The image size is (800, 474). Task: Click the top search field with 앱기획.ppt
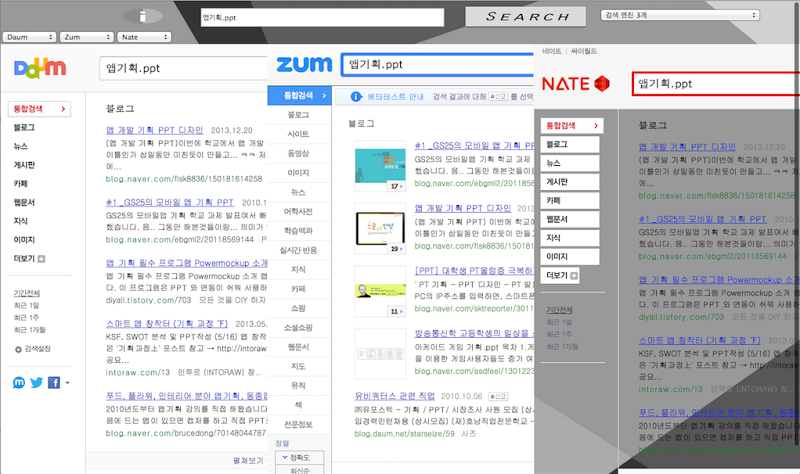pyautogui.click(x=322, y=17)
